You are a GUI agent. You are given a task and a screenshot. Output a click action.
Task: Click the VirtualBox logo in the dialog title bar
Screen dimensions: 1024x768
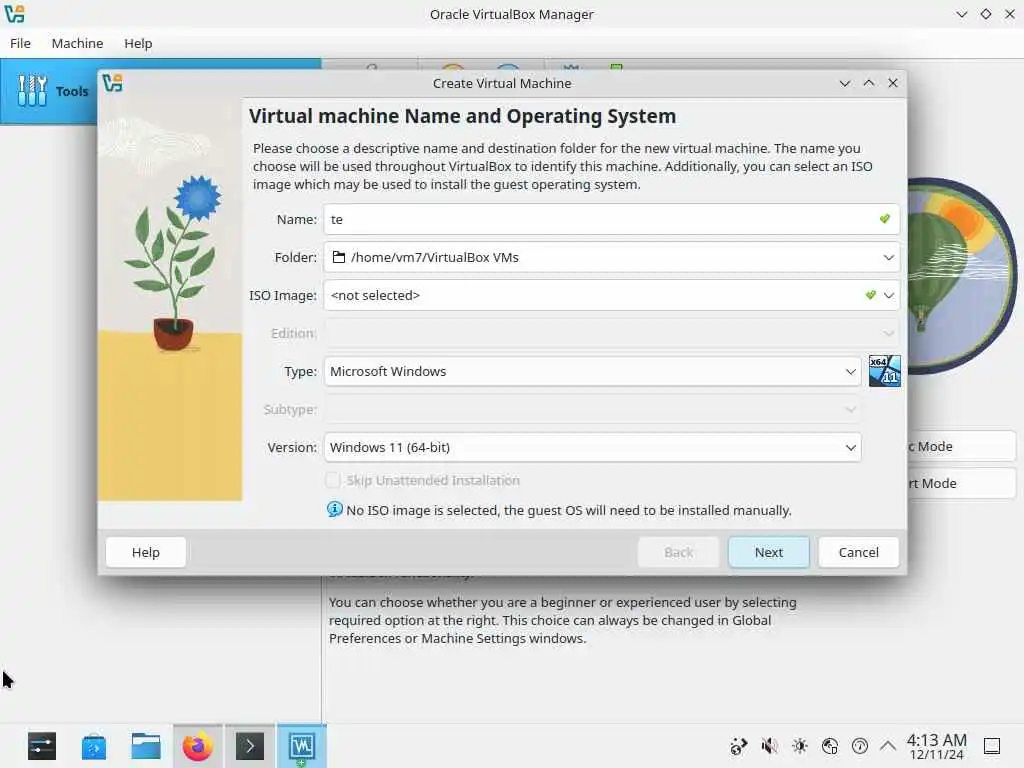click(112, 84)
